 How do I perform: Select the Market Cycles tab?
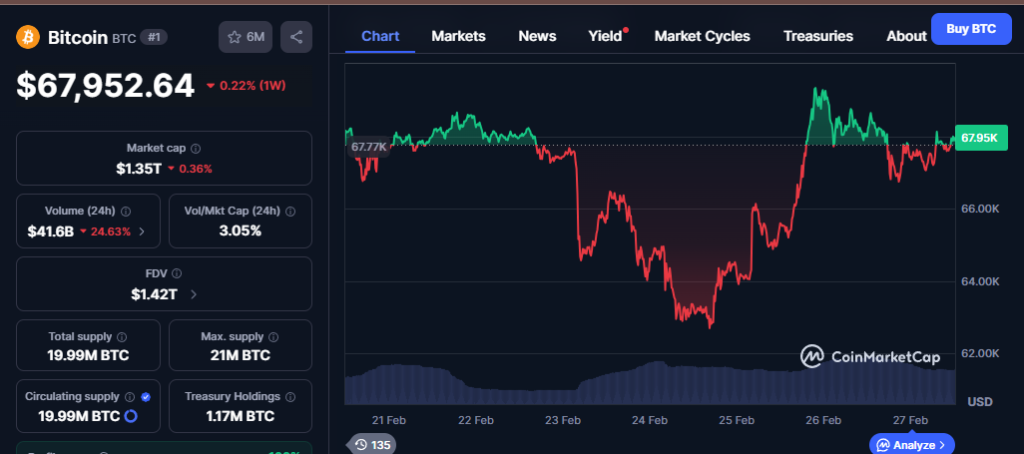tap(701, 36)
